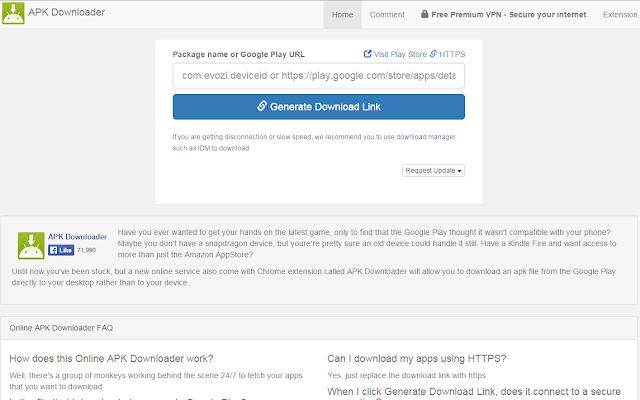Screen dimensions: 640x400
Task: Expand the Request Update dropdown
Action: point(433,171)
